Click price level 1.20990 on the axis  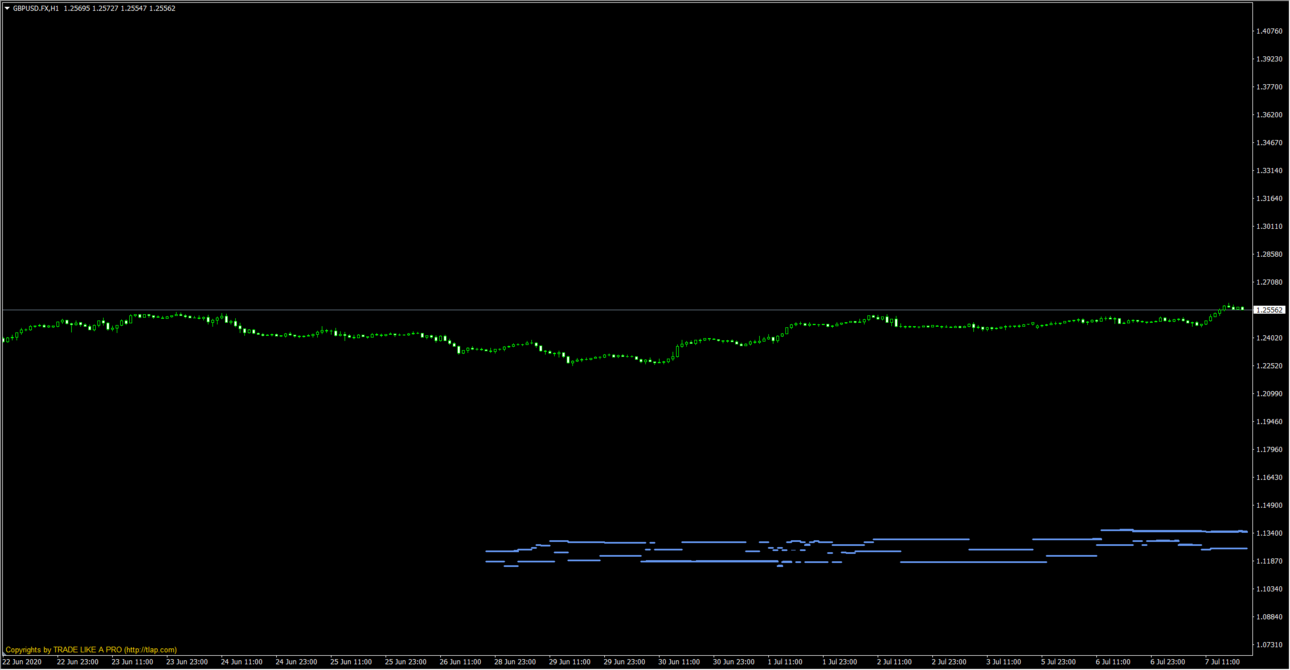click(x=1270, y=394)
